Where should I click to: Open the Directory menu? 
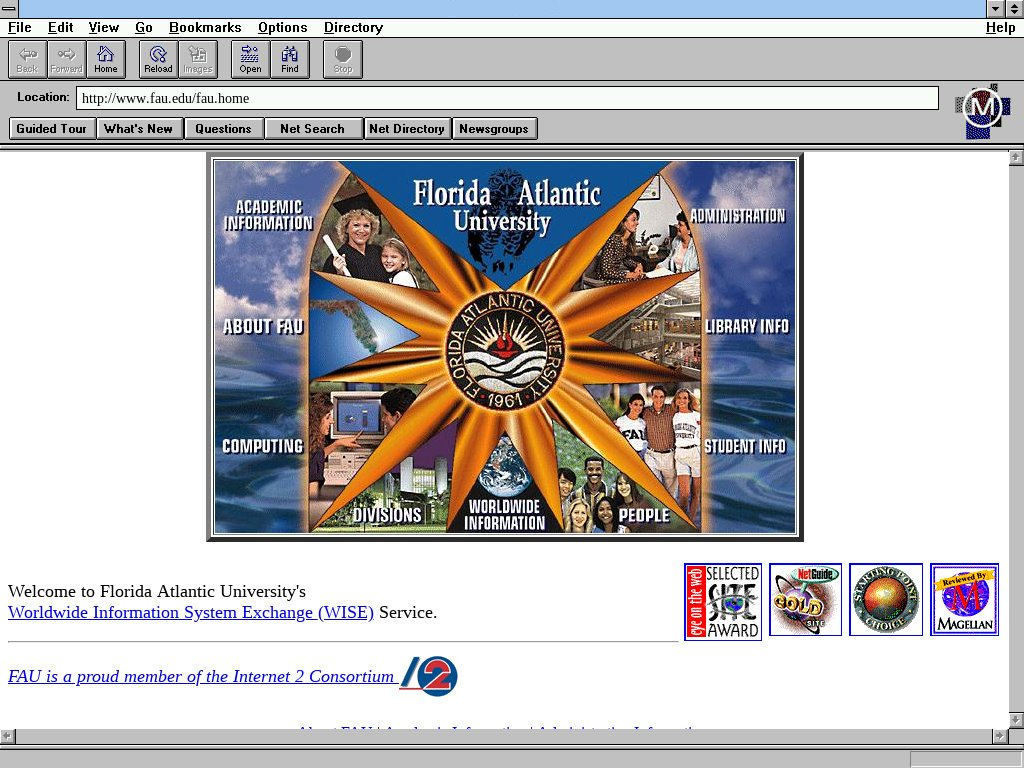coord(353,28)
